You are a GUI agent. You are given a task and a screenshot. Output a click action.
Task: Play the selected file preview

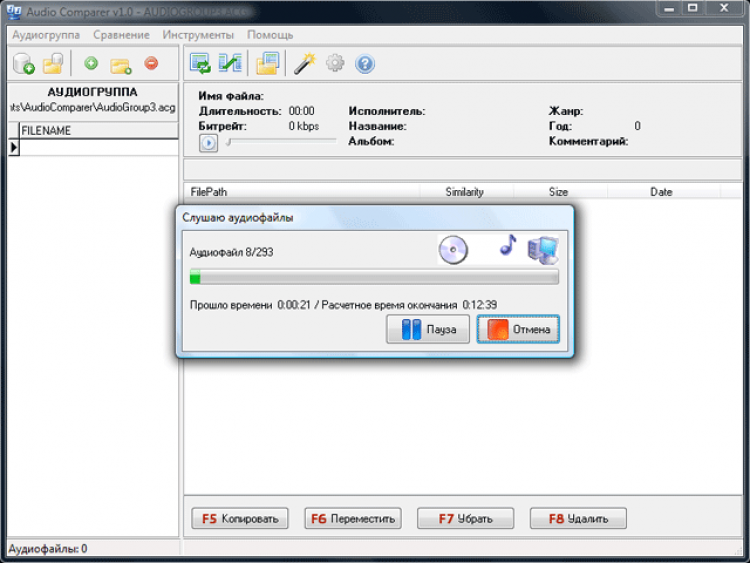click(208, 143)
